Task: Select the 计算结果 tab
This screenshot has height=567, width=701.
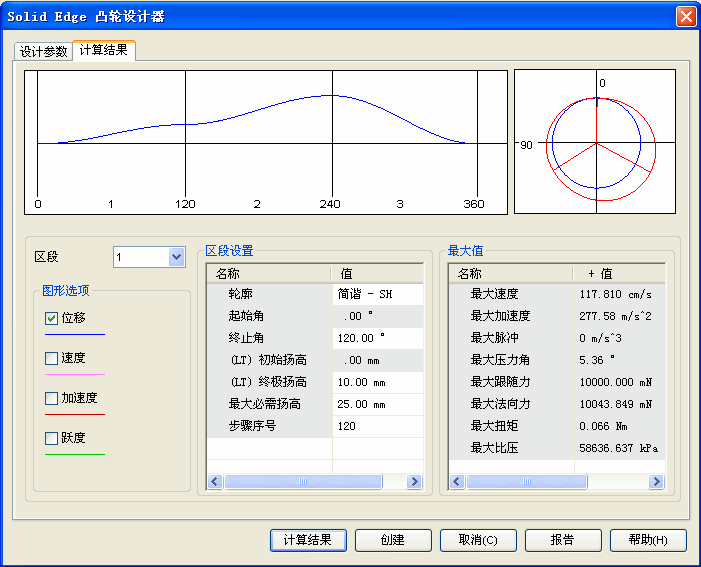Action: point(103,50)
